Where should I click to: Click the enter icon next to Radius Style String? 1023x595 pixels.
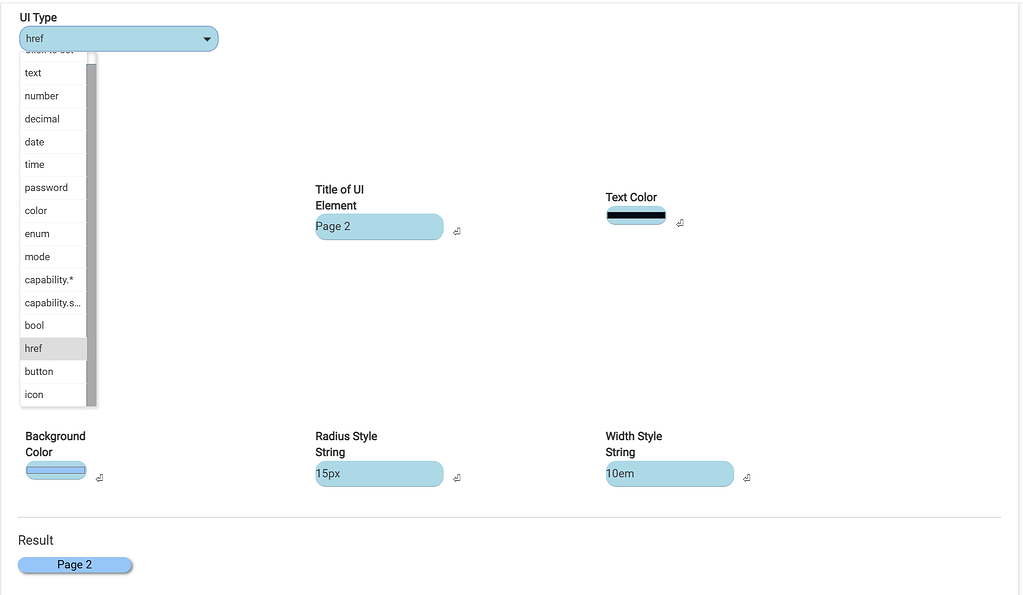point(457,478)
